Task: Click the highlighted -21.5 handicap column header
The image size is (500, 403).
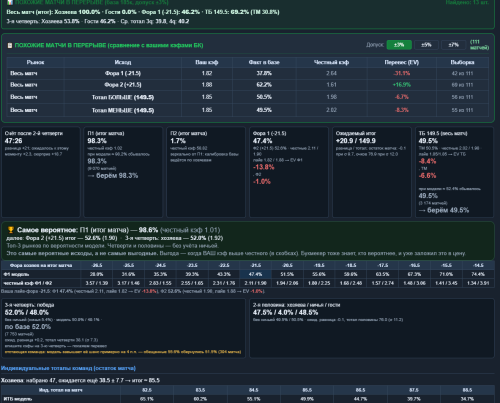Action: [x=255, y=265]
